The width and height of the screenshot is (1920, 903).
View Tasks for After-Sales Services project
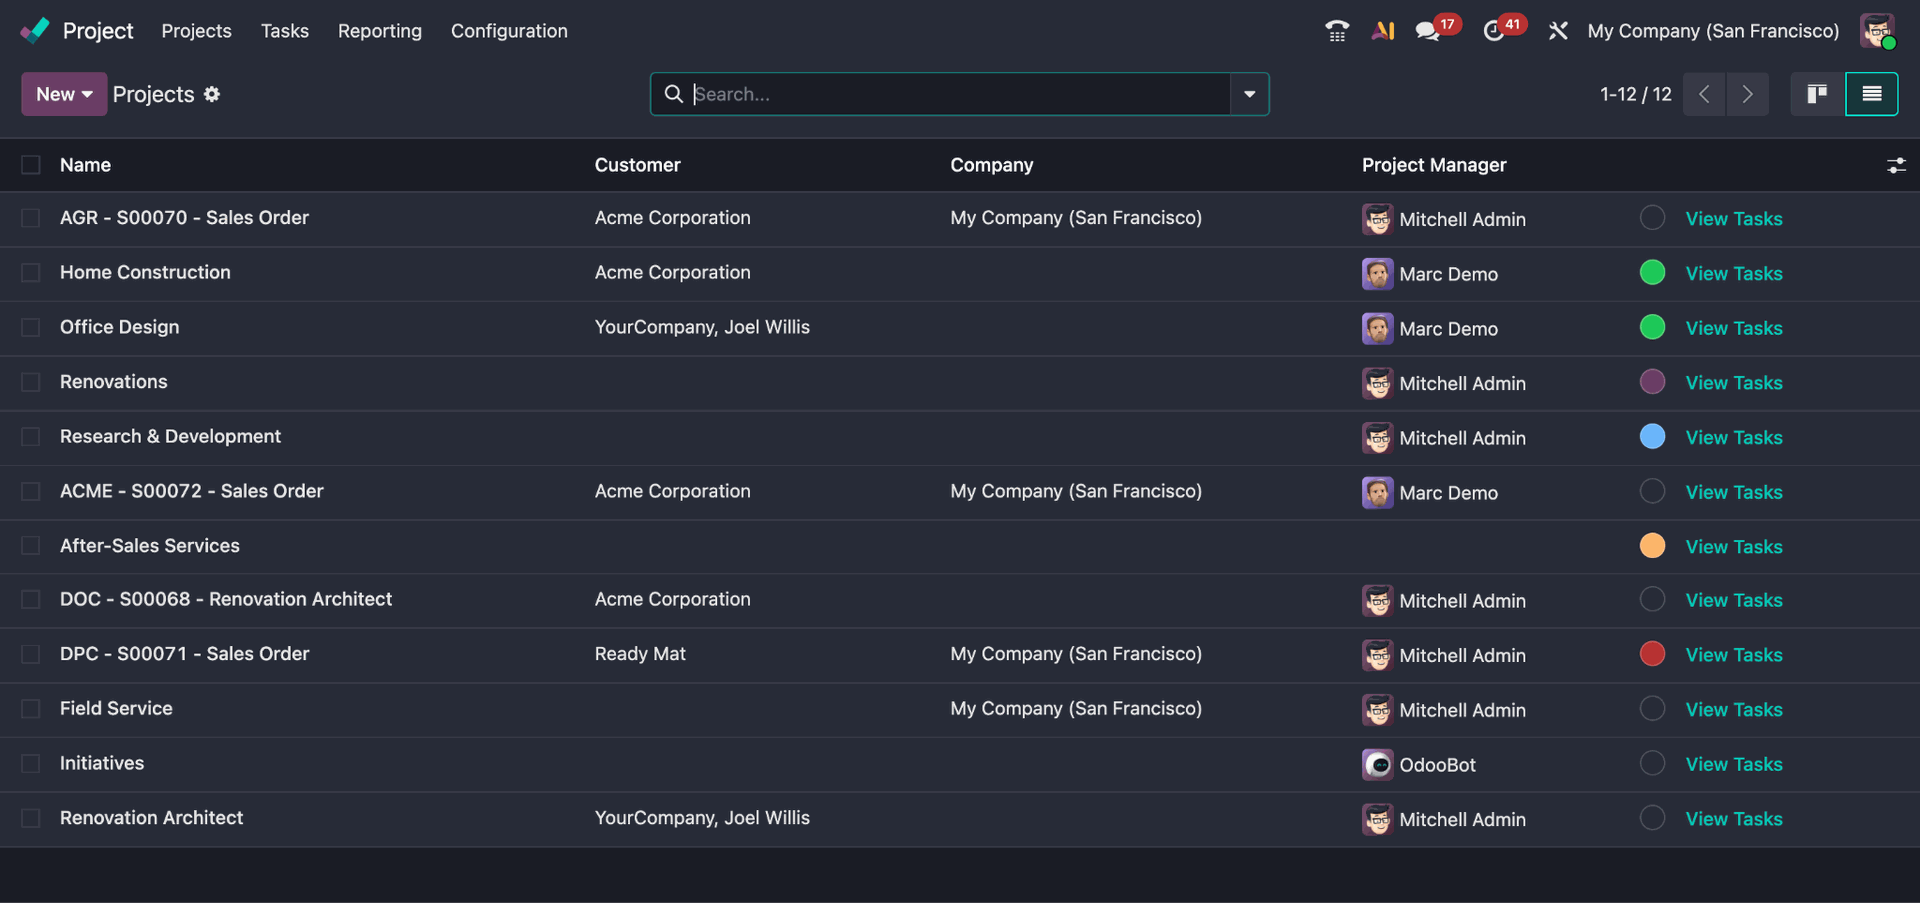[1734, 547]
